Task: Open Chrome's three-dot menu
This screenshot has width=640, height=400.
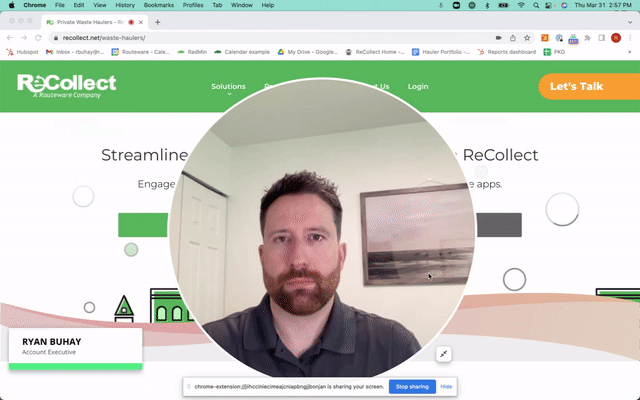Action: (630, 38)
